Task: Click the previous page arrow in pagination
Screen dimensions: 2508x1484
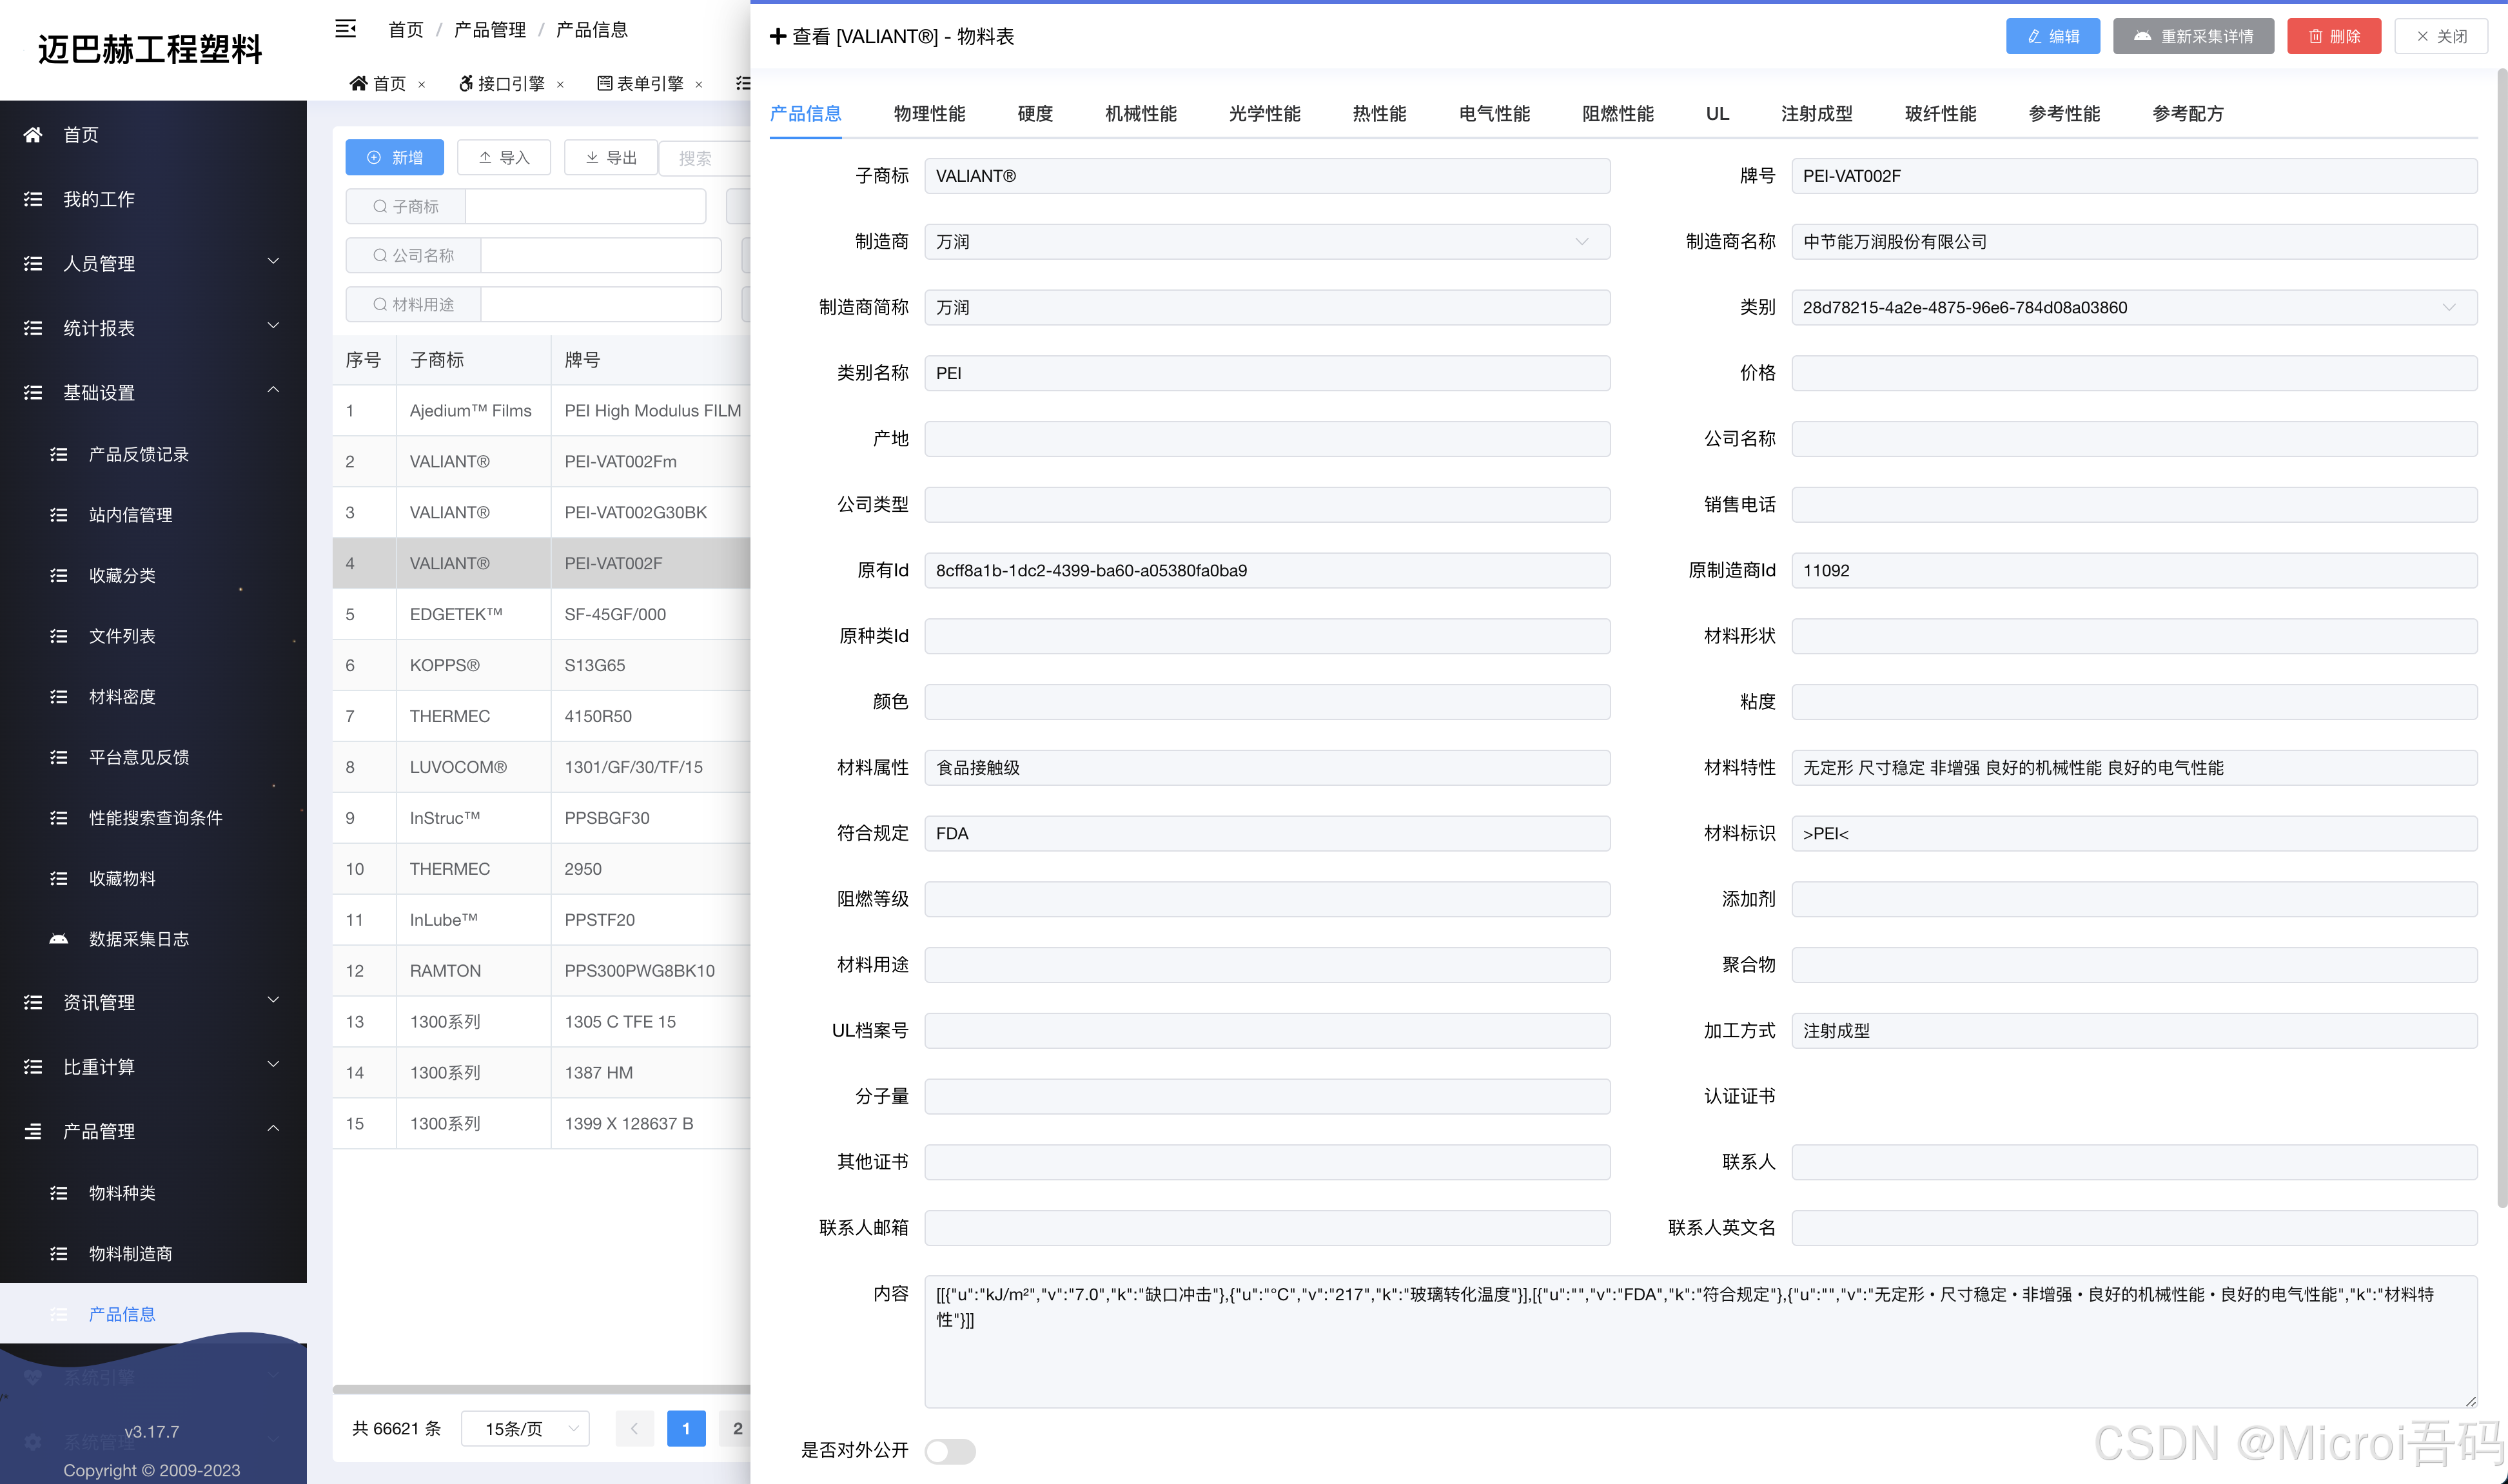Action: click(634, 1428)
